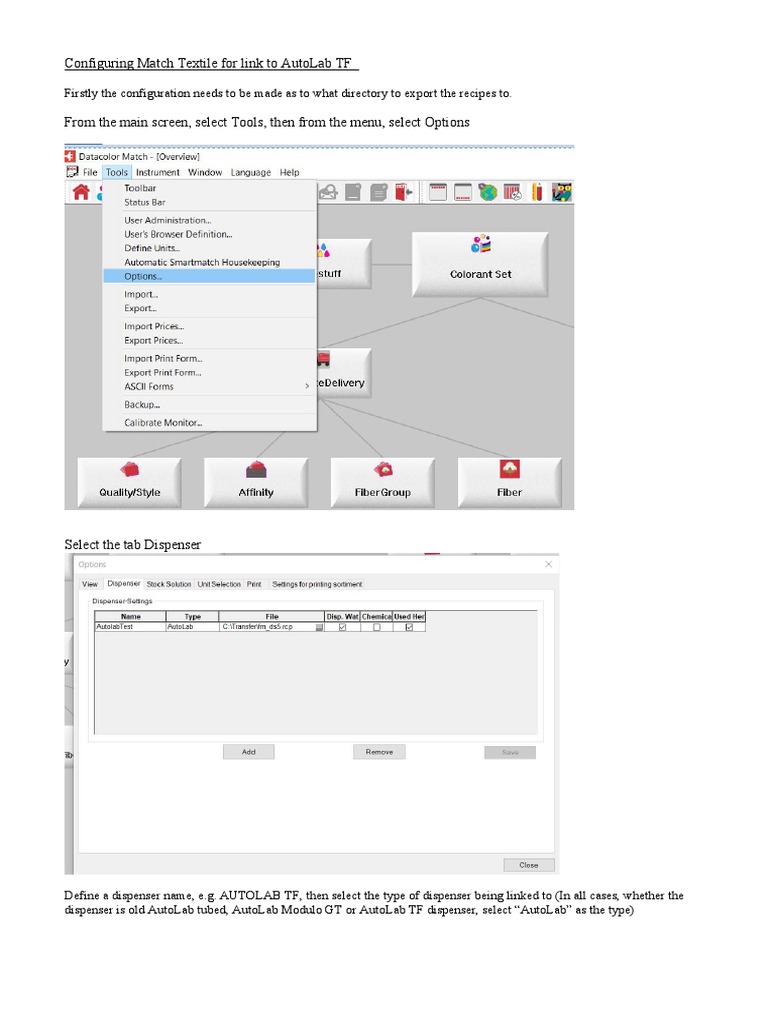Click the Close button in Options
The width and height of the screenshot is (768, 1024).
click(x=529, y=865)
